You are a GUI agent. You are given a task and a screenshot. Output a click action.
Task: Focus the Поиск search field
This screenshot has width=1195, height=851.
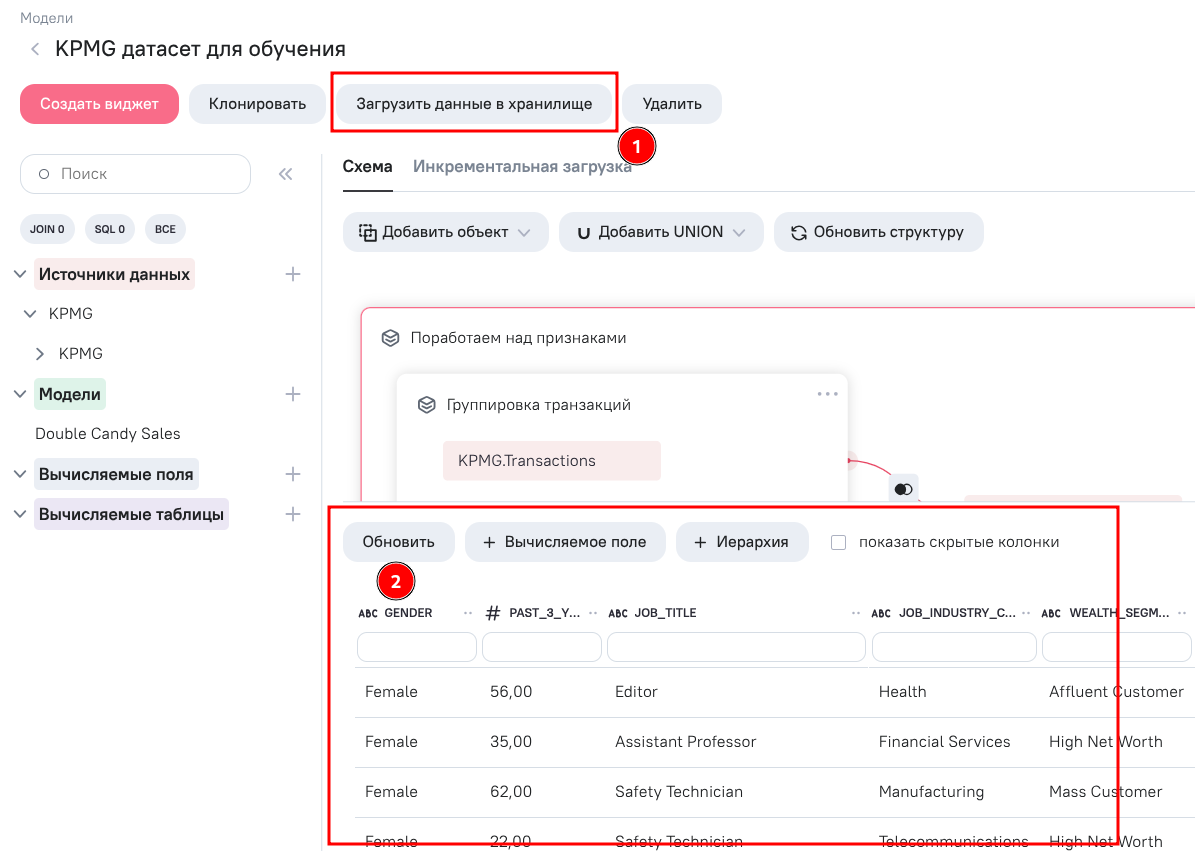click(x=136, y=174)
